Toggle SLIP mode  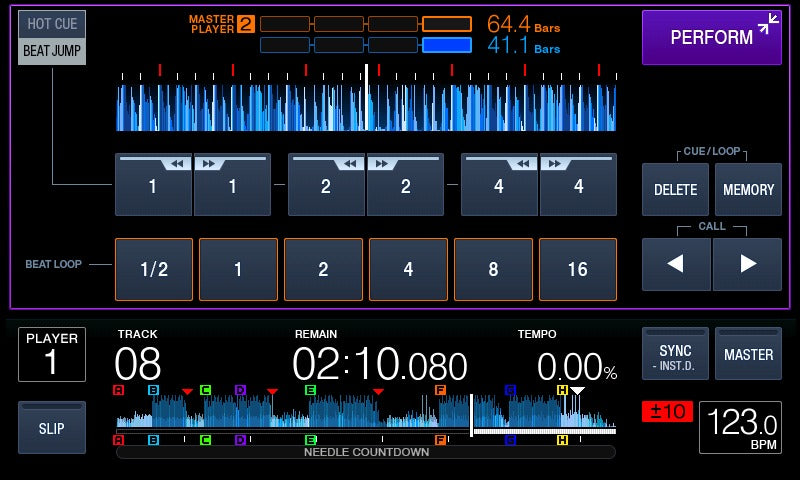52,428
